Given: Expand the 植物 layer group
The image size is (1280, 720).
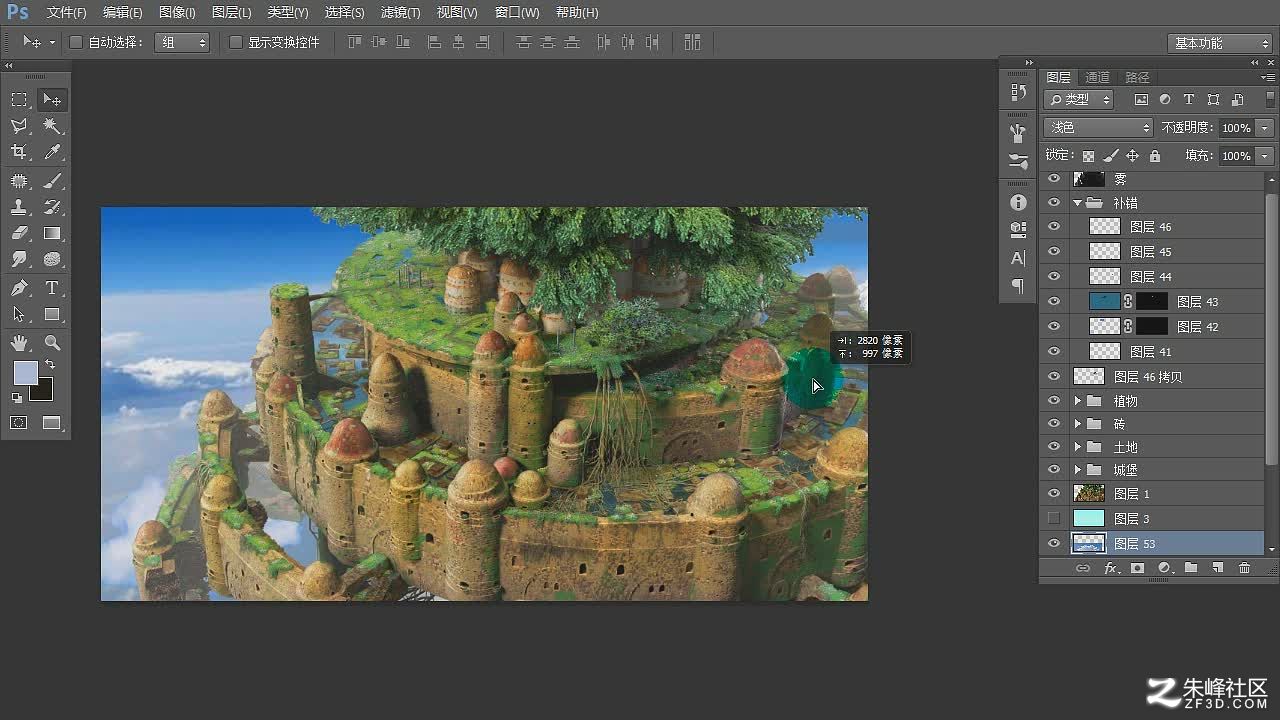Looking at the screenshot, I should (1077, 401).
